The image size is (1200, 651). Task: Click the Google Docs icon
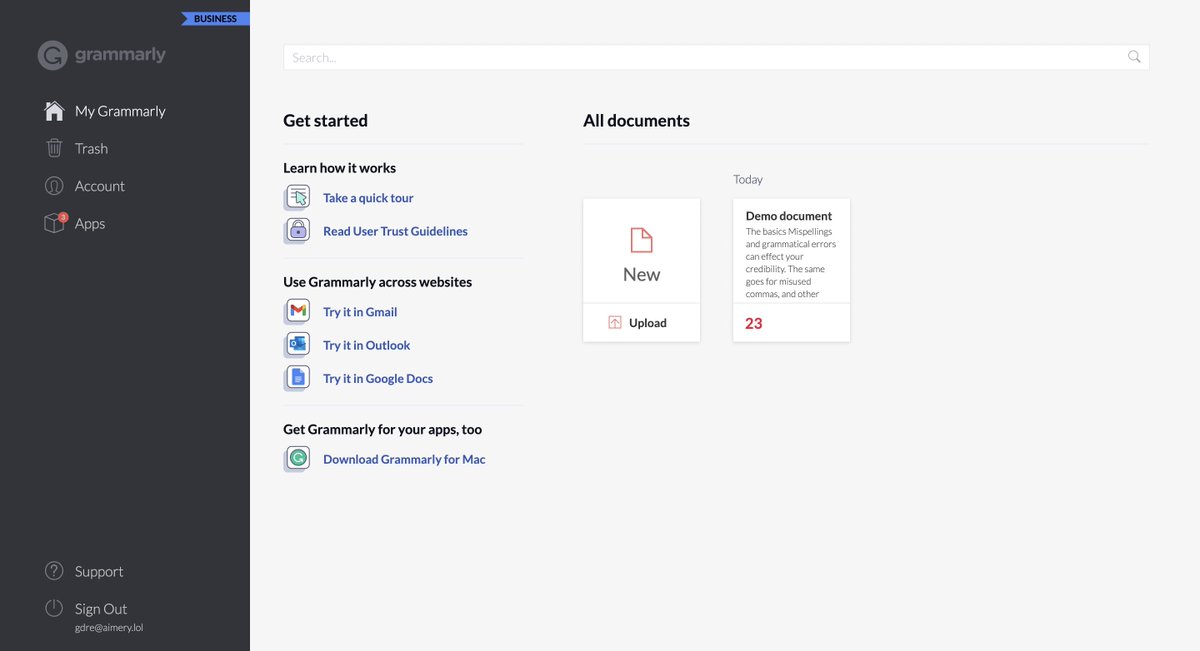tap(298, 378)
